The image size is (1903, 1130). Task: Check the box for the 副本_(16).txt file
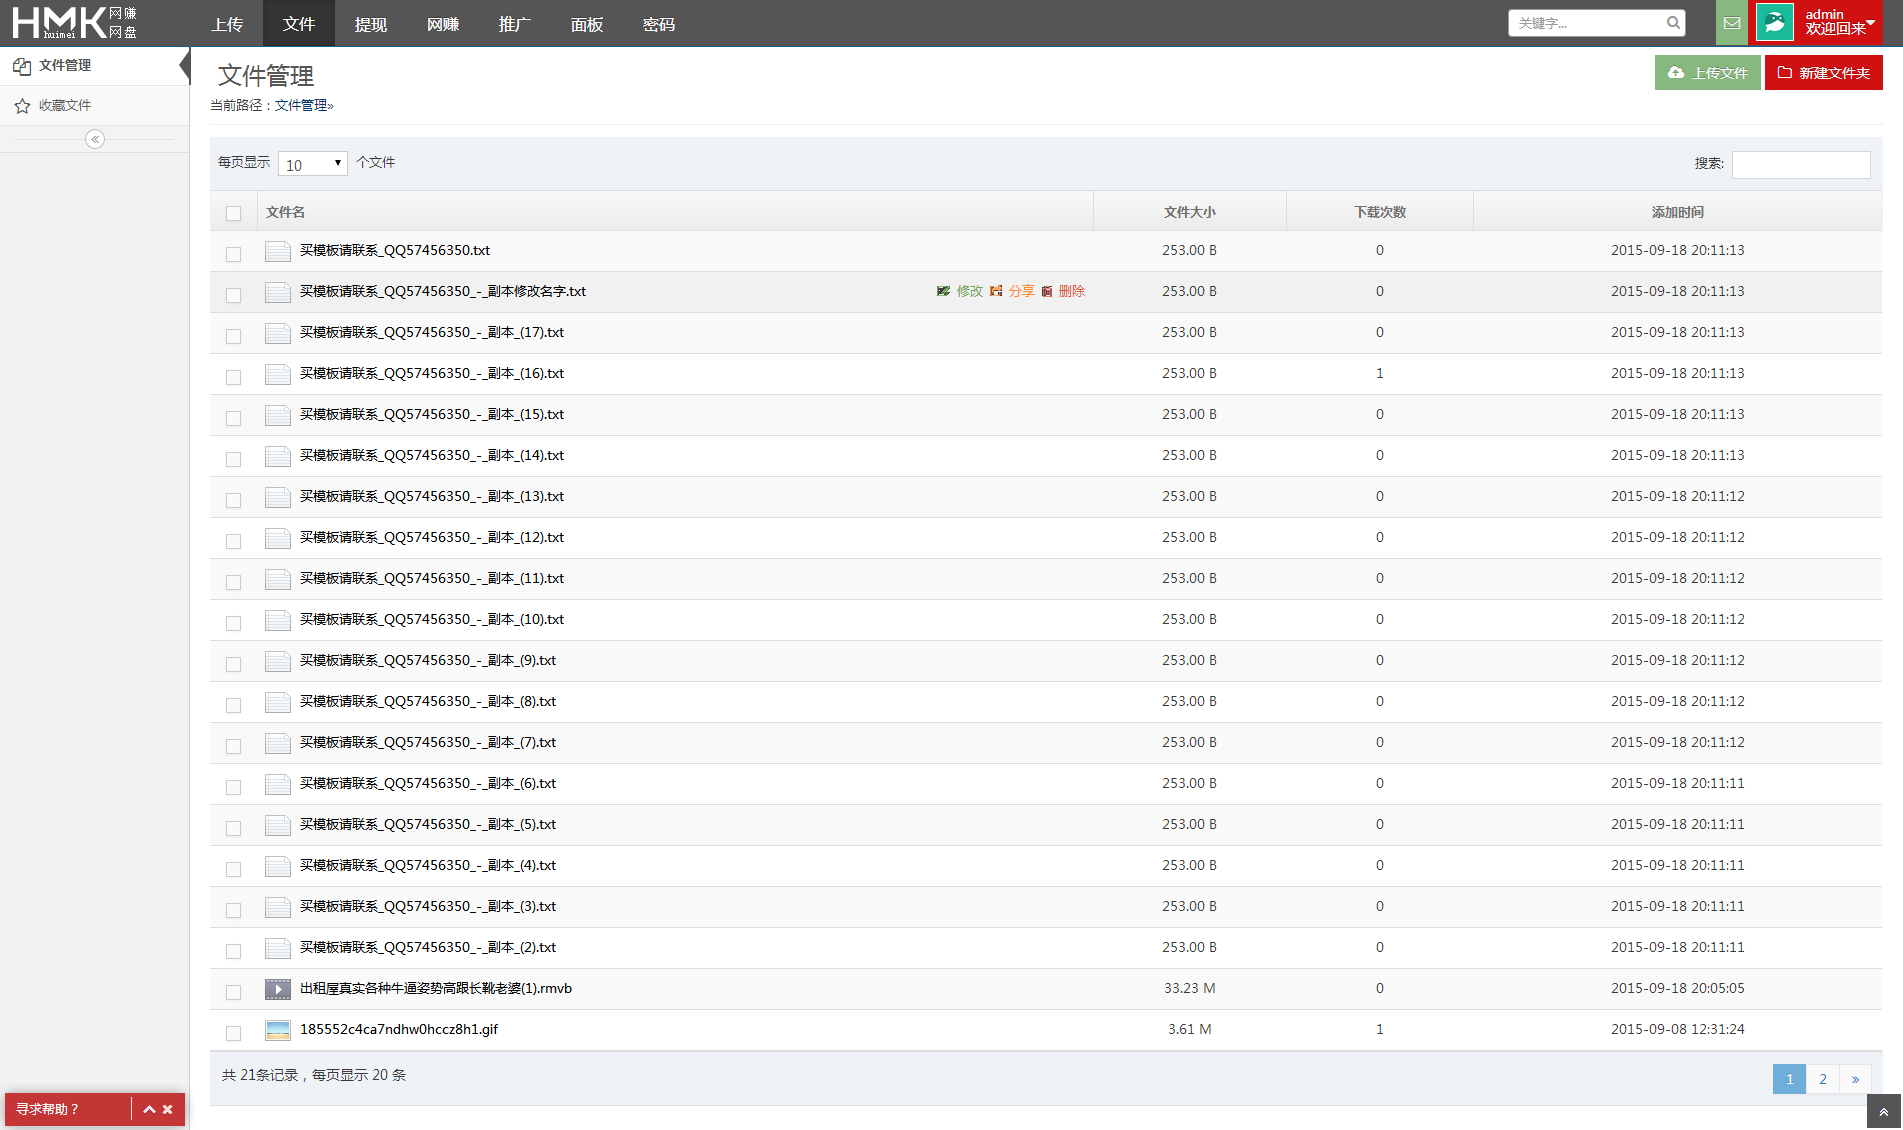233,377
